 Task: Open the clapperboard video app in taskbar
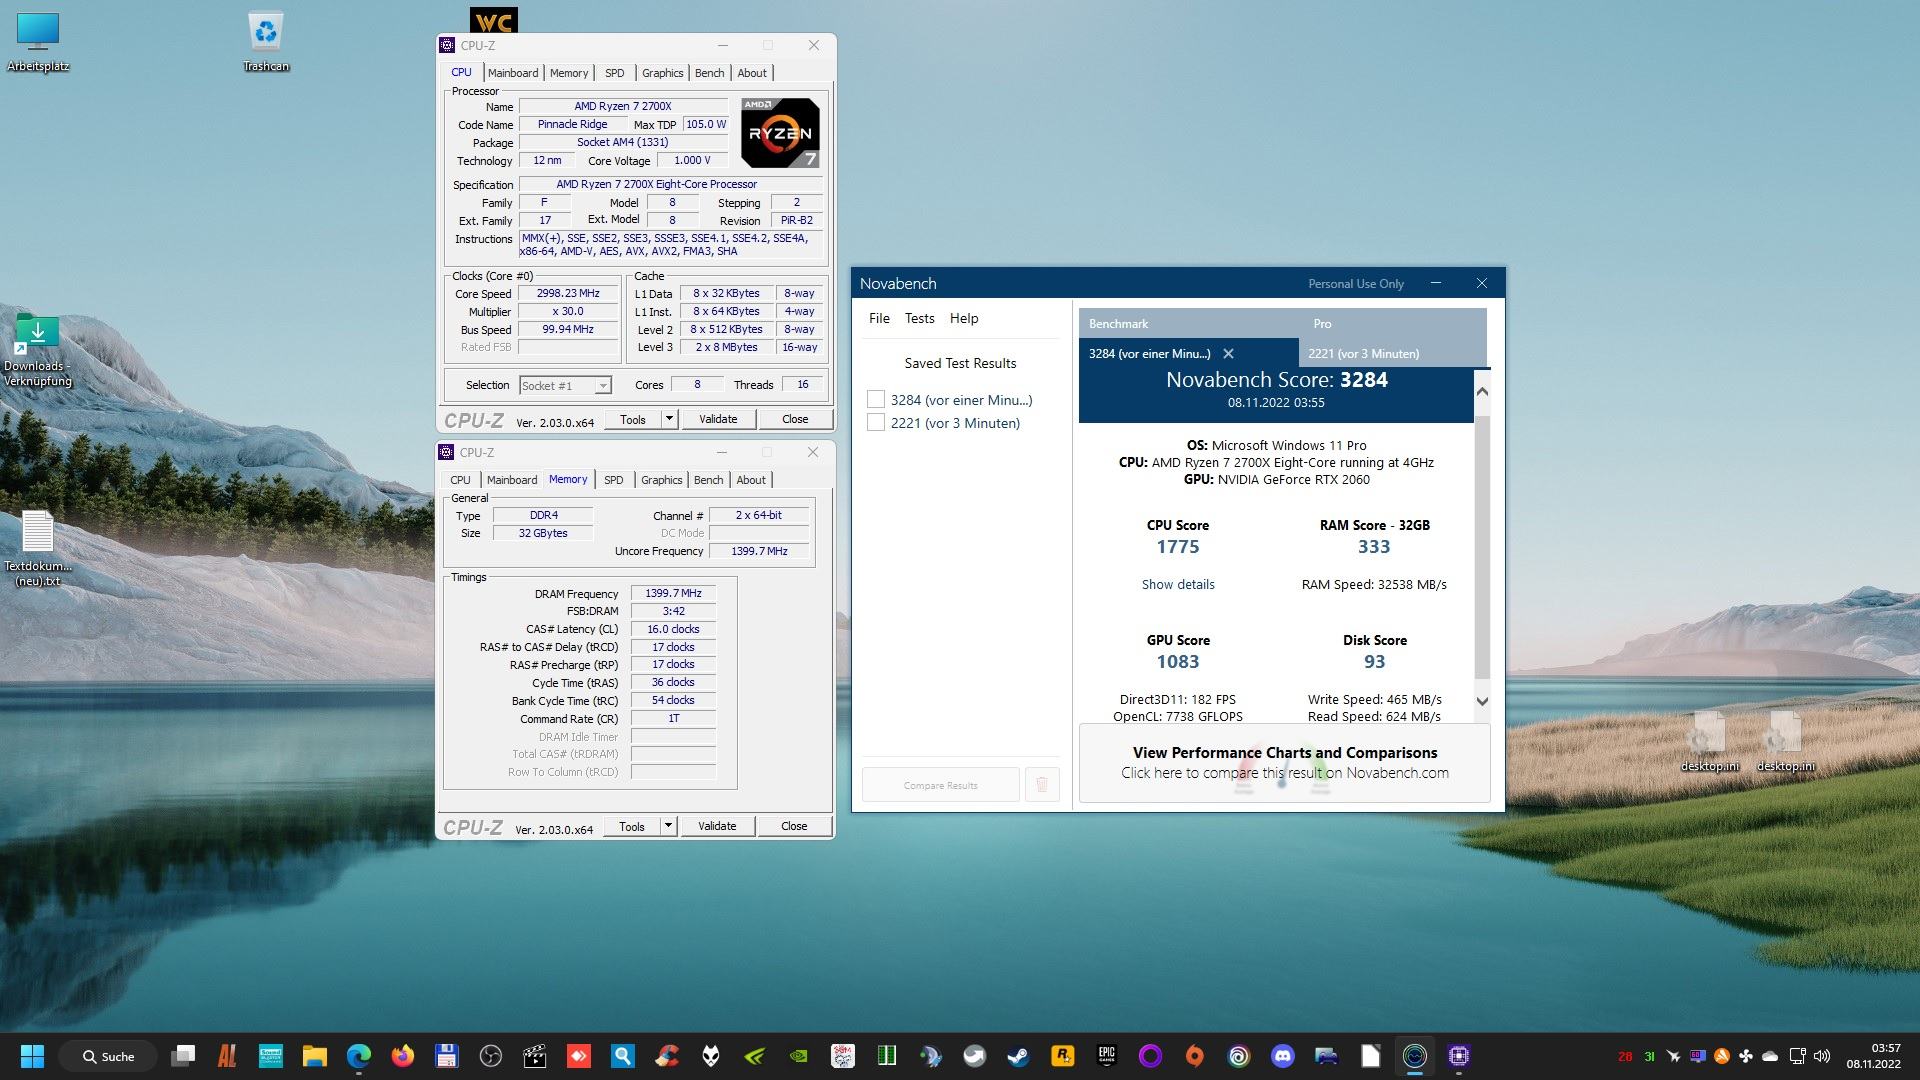click(x=535, y=1056)
